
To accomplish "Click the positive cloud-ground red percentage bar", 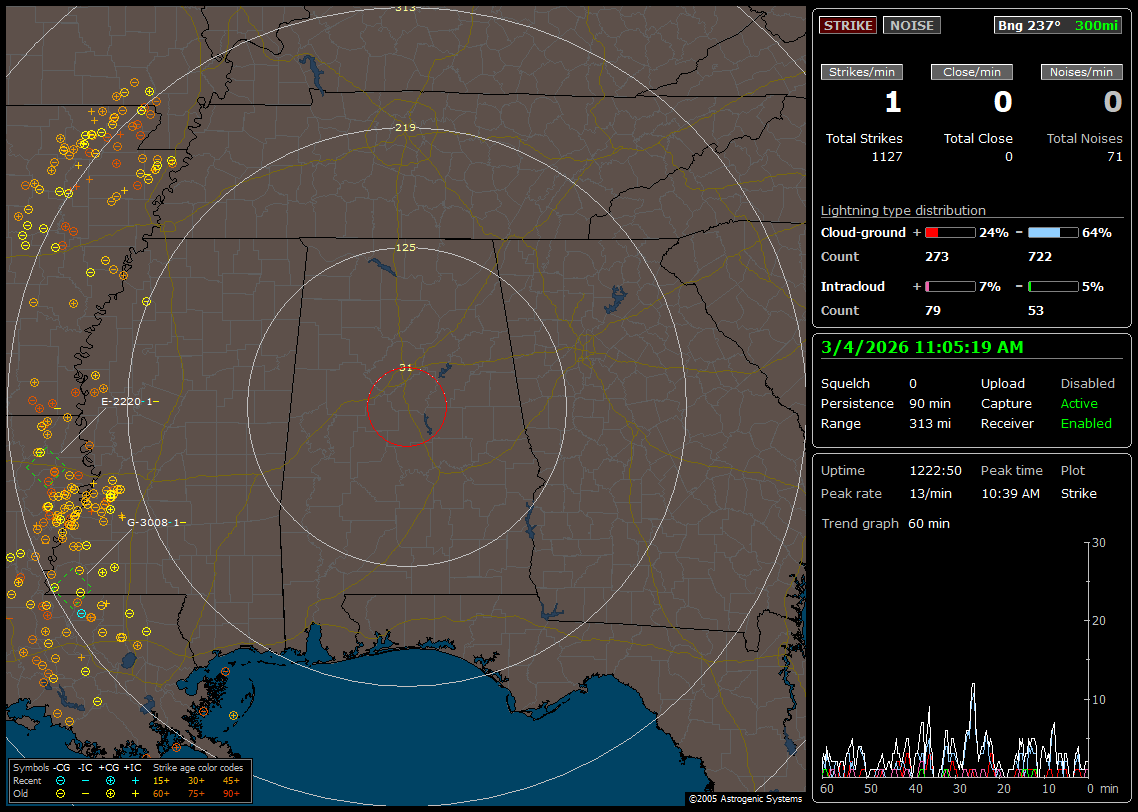I will [949, 233].
